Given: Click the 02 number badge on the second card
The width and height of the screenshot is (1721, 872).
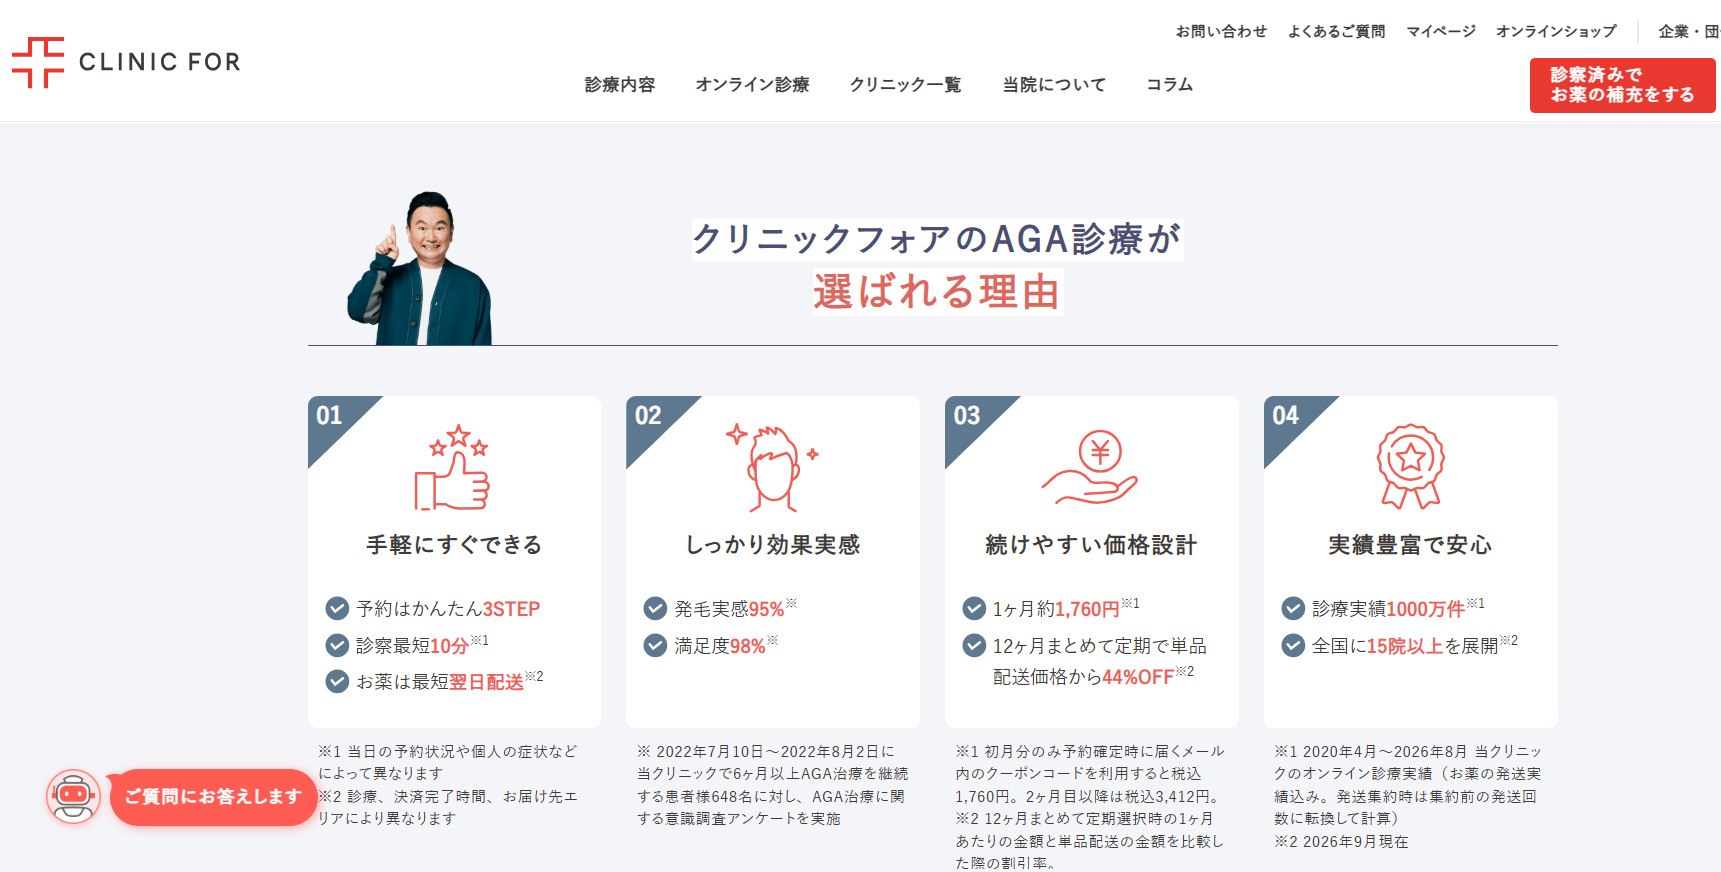Looking at the screenshot, I should [x=648, y=415].
